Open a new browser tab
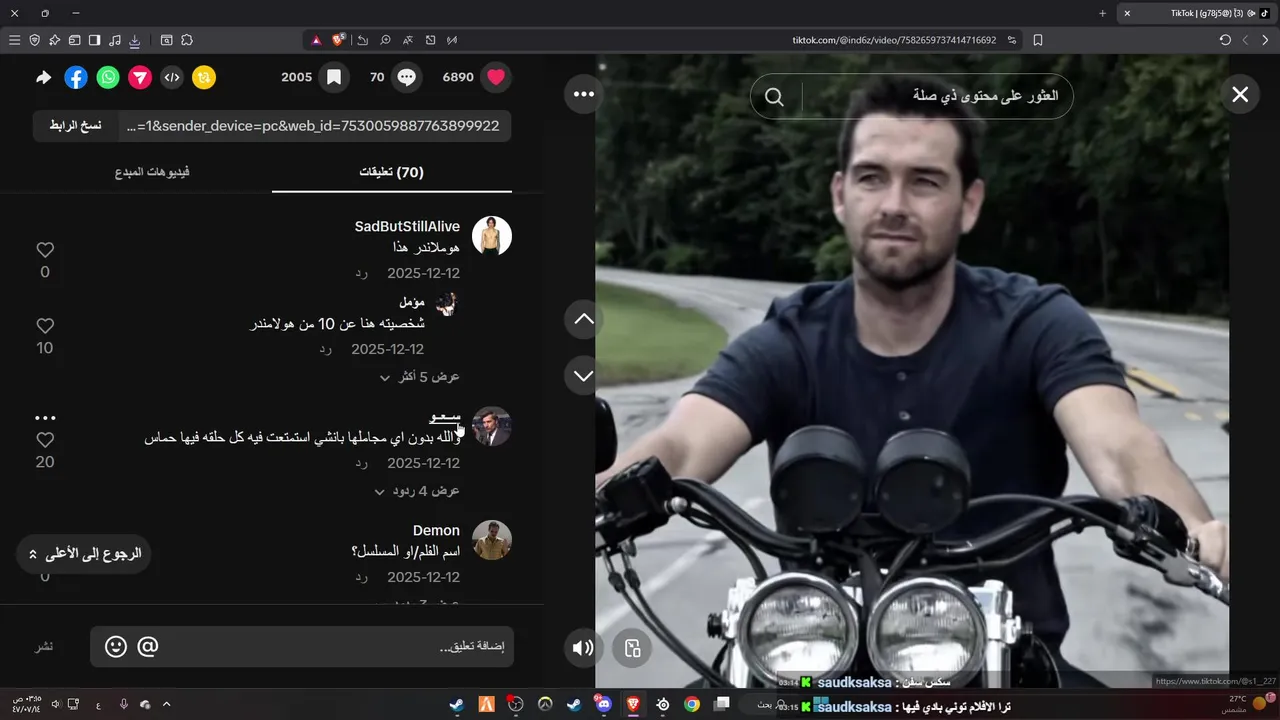The height and width of the screenshot is (720, 1280). 1102,13
